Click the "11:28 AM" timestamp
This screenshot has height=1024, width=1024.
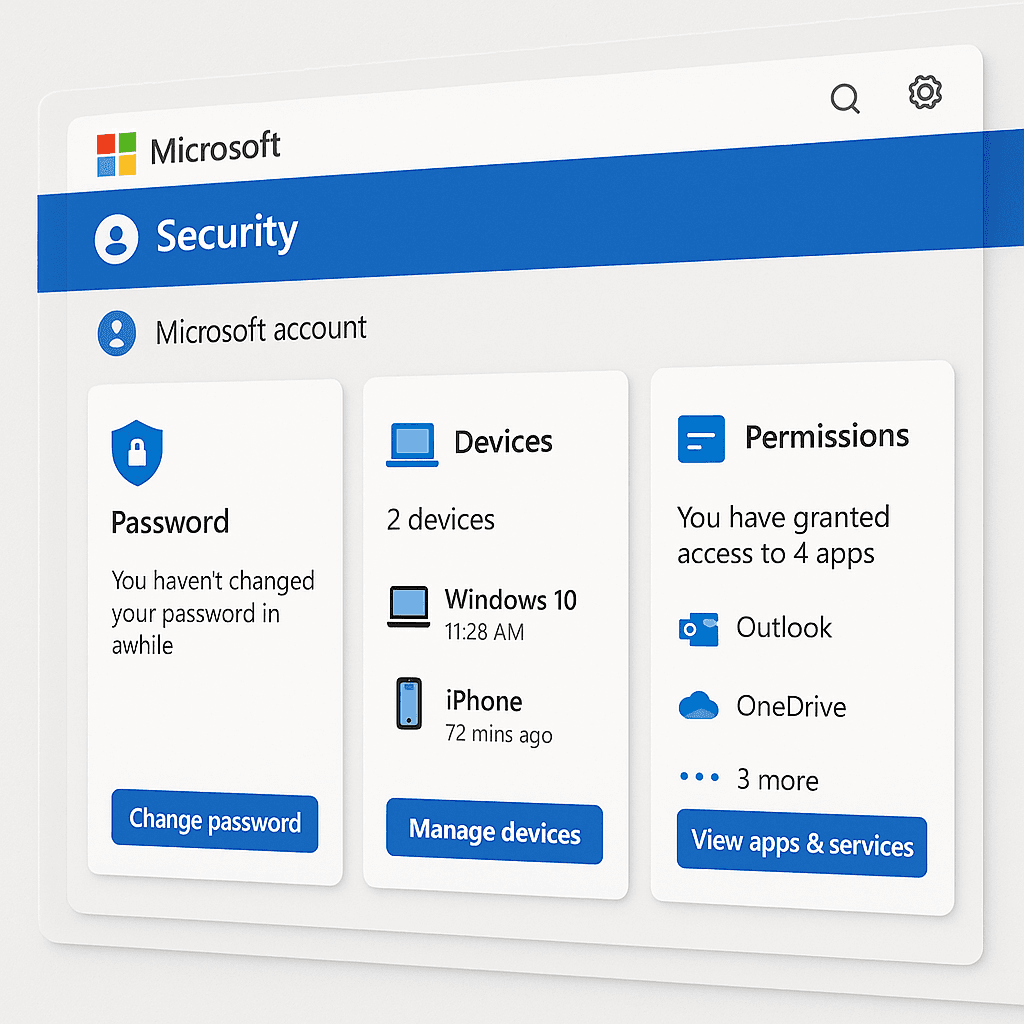[484, 632]
